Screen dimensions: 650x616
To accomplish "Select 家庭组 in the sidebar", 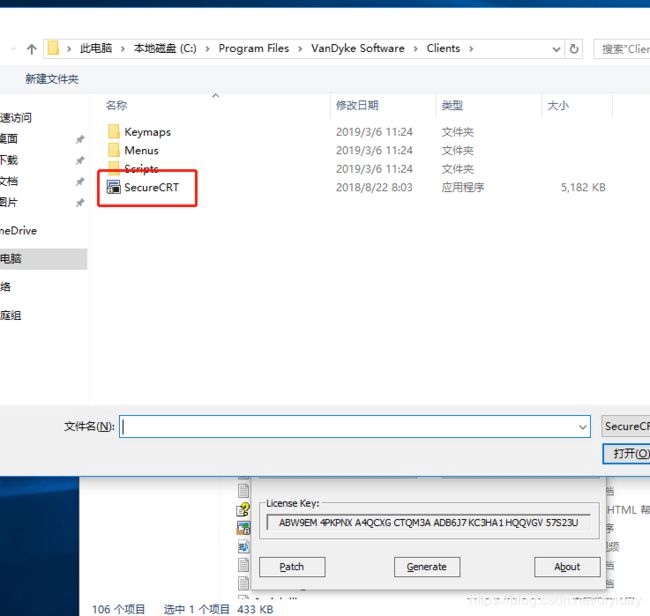I will pos(11,315).
